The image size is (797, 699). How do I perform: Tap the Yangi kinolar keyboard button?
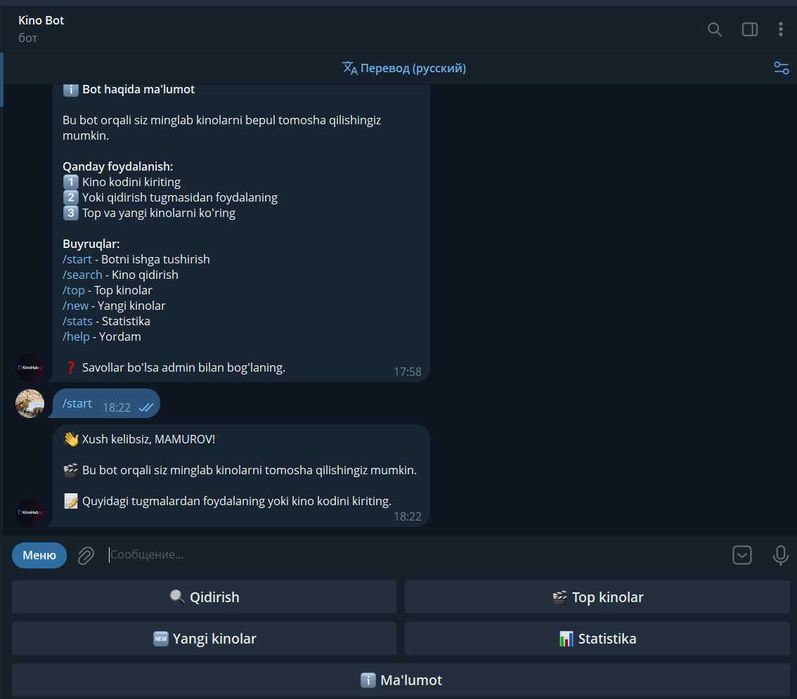click(204, 639)
